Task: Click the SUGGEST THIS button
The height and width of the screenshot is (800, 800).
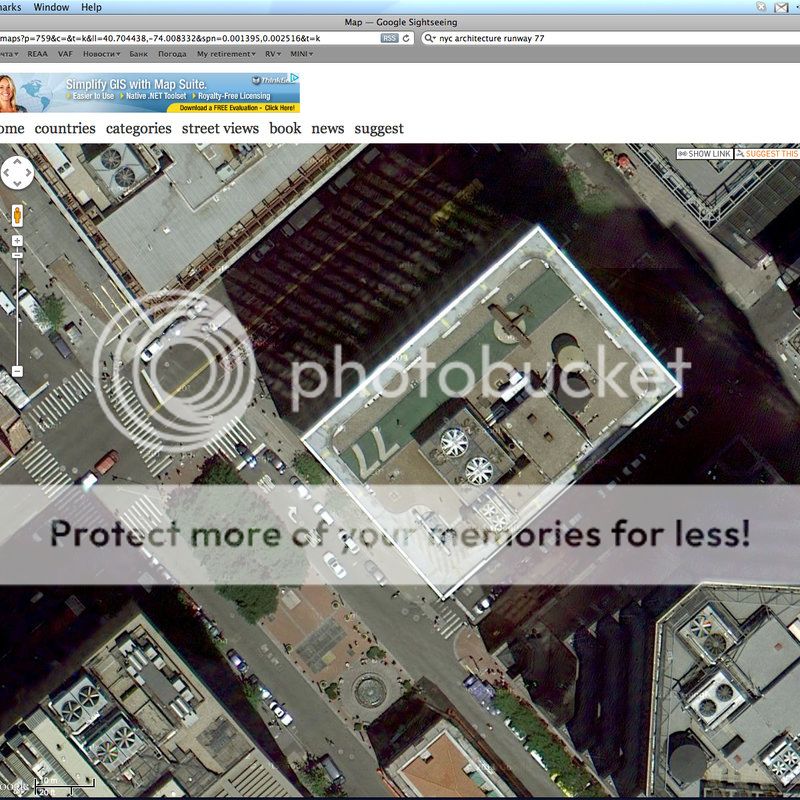Action: 768,154
